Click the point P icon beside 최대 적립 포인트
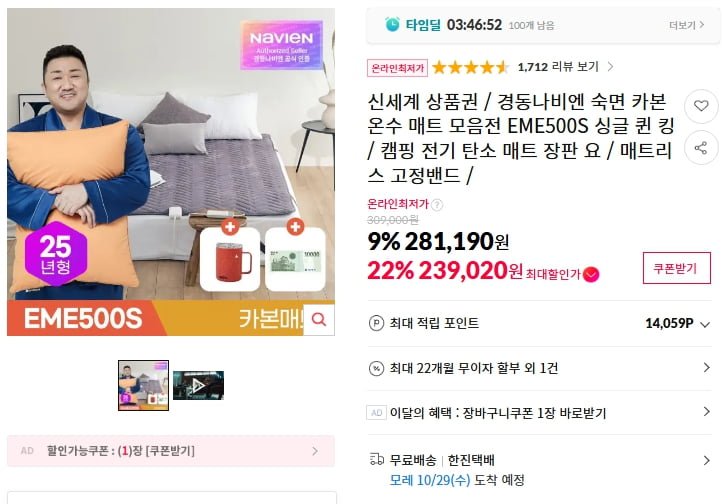 376,323
